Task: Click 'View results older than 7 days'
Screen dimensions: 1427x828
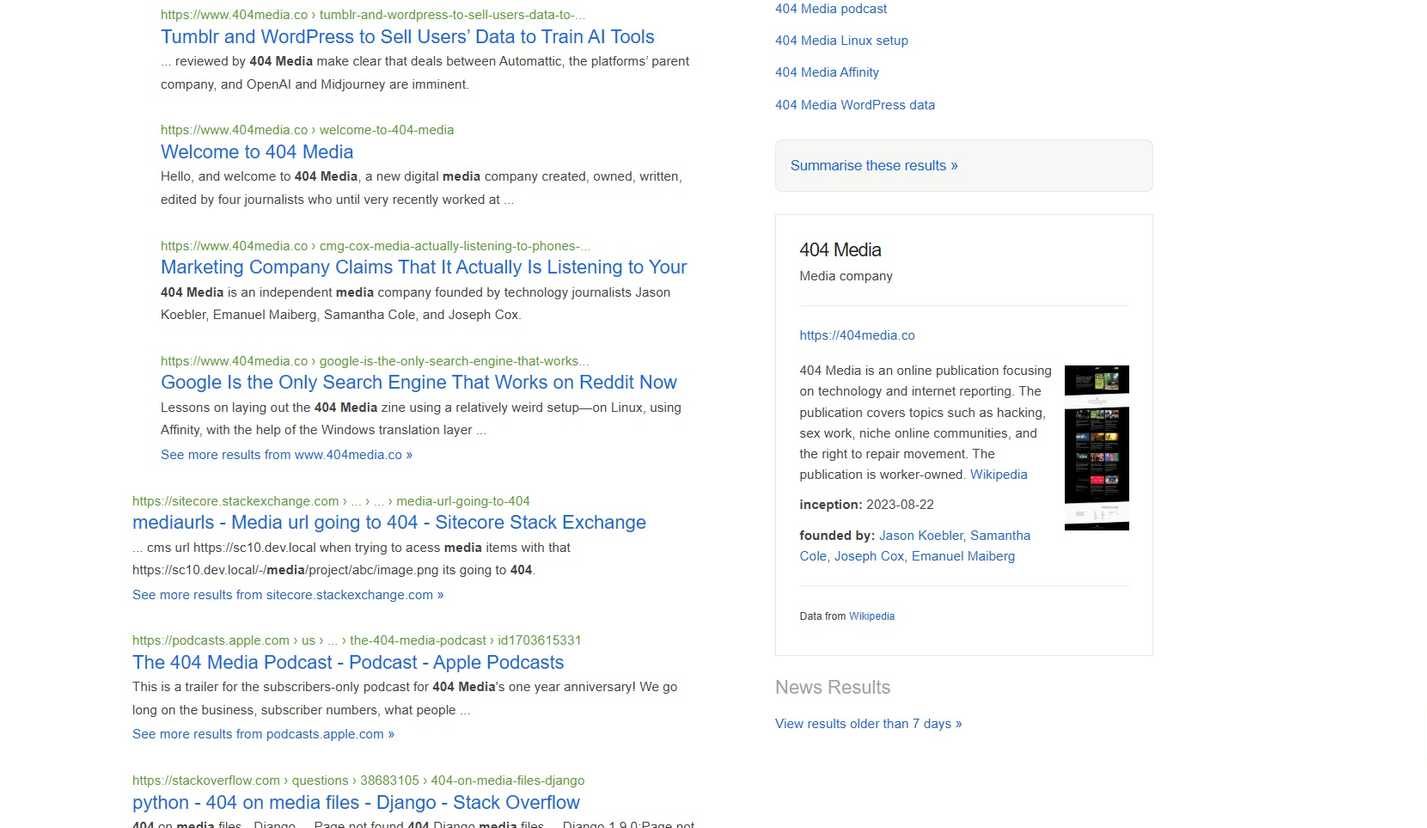Action: coord(867,724)
